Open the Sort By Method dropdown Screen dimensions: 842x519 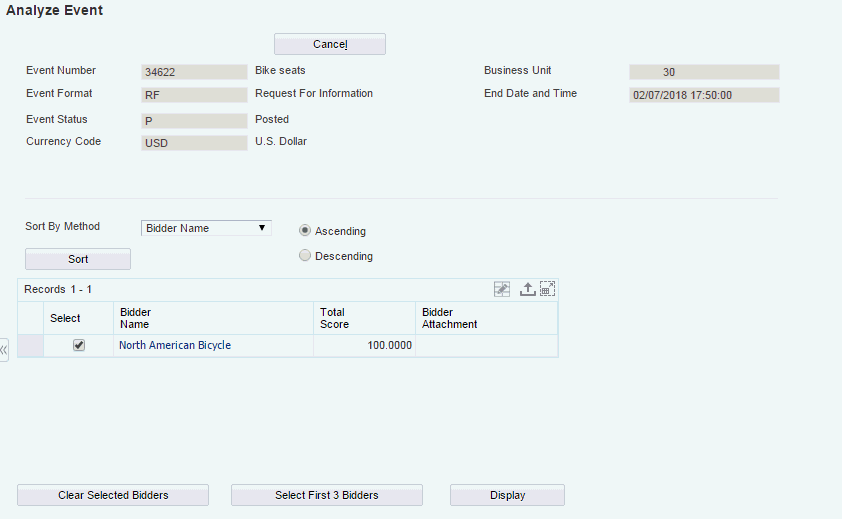(x=206, y=228)
